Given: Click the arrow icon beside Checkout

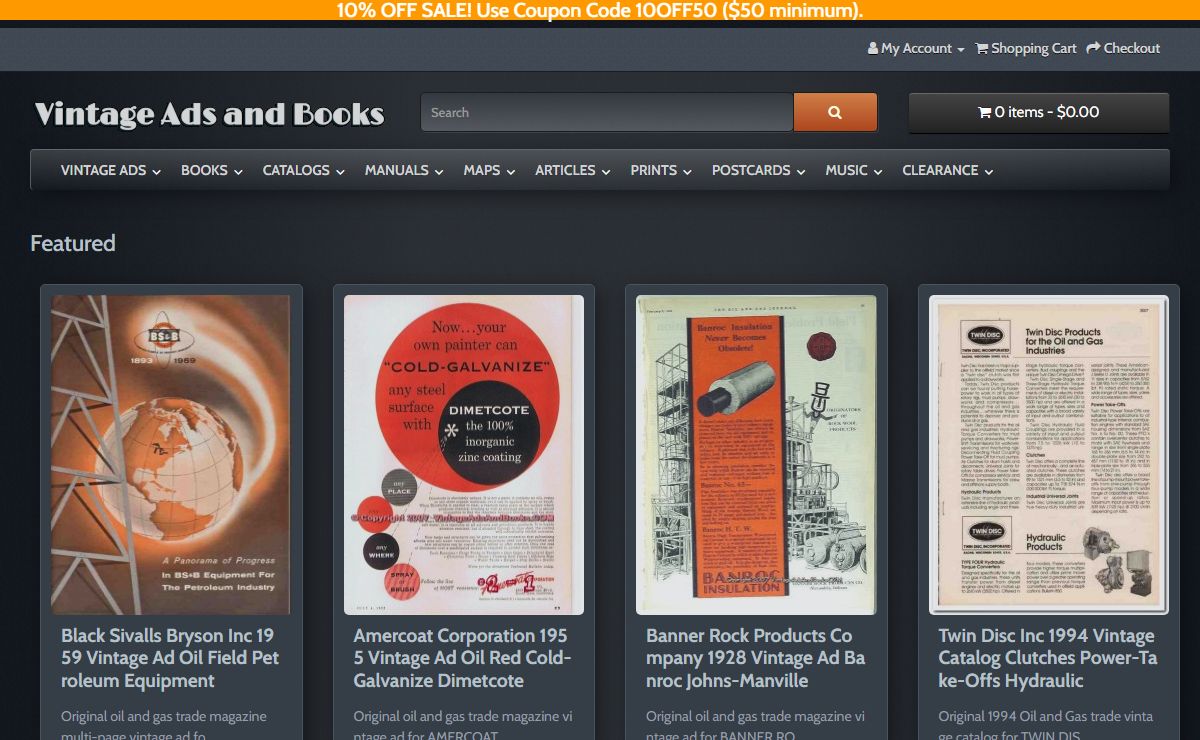Looking at the screenshot, I should pyautogui.click(x=1093, y=48).
